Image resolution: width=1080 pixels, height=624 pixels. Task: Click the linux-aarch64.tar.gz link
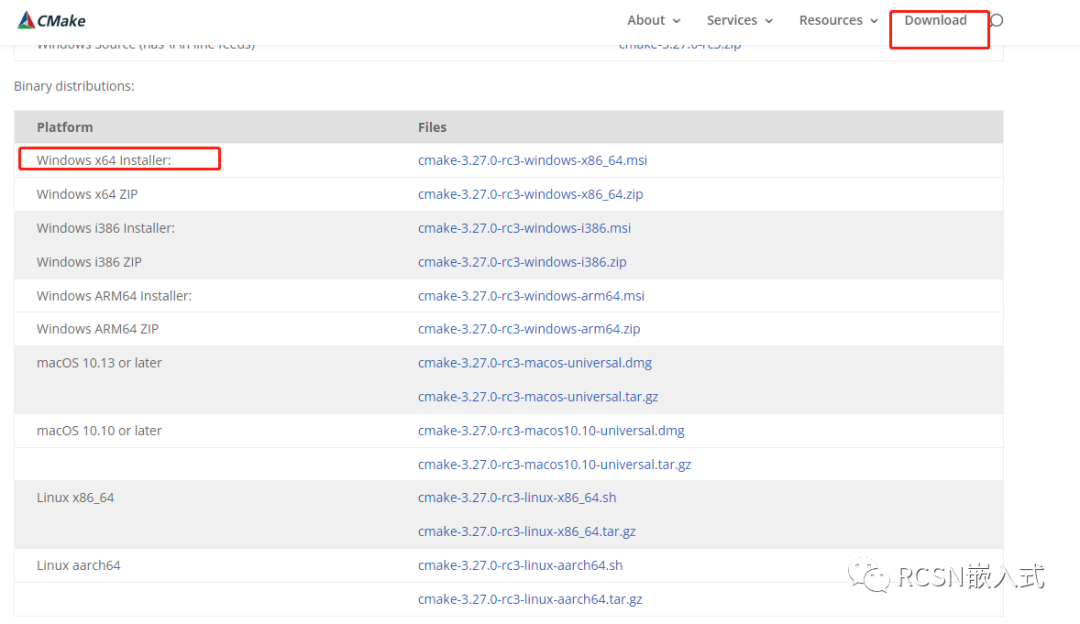click(x=530, y=600)
